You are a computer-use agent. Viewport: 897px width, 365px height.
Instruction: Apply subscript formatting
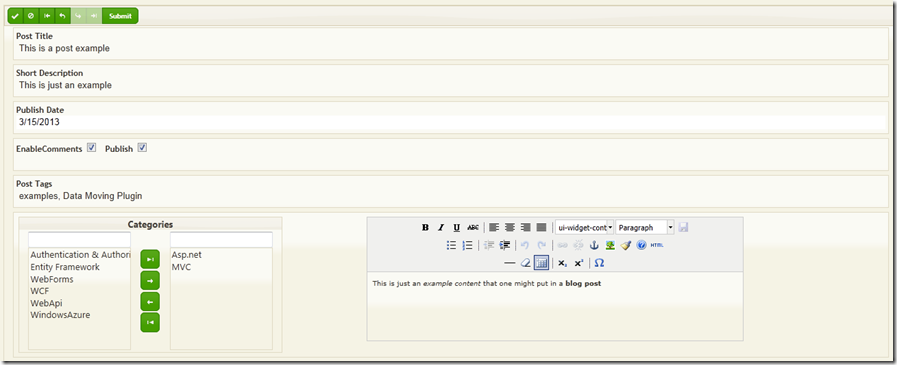[562, 263]
